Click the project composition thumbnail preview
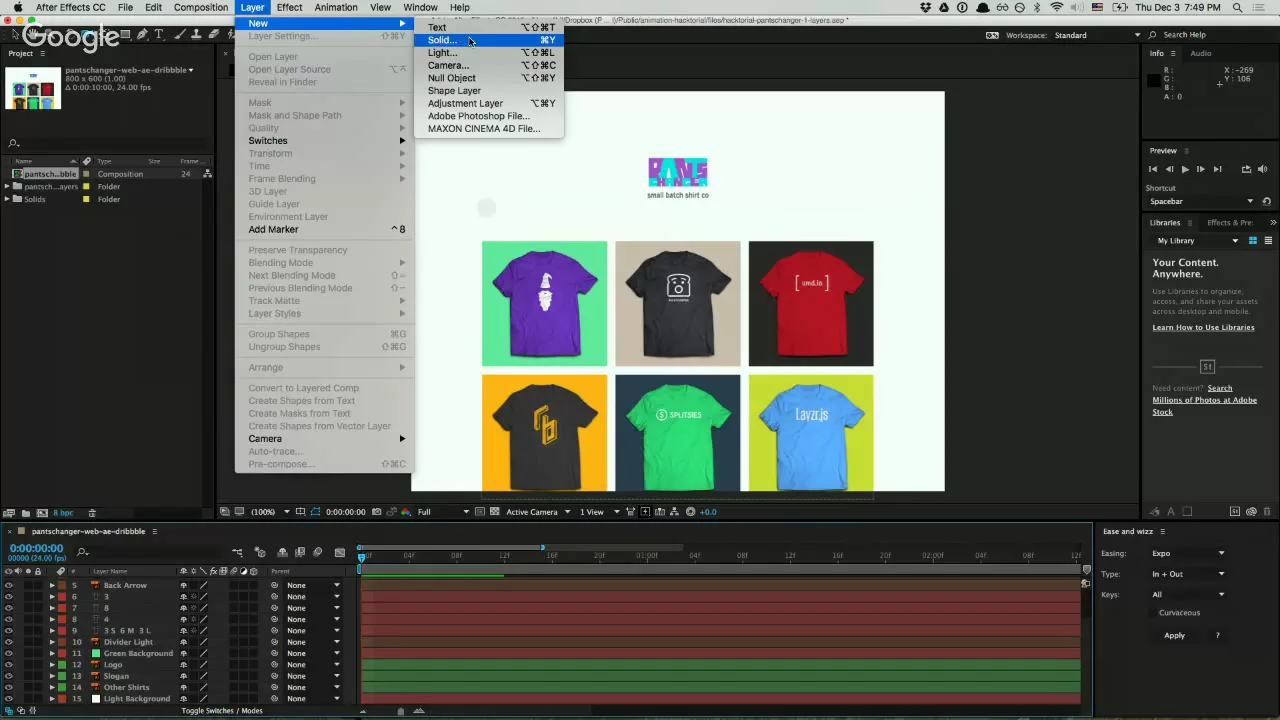The image size is (1280, 720). click(x=33, y=88)
